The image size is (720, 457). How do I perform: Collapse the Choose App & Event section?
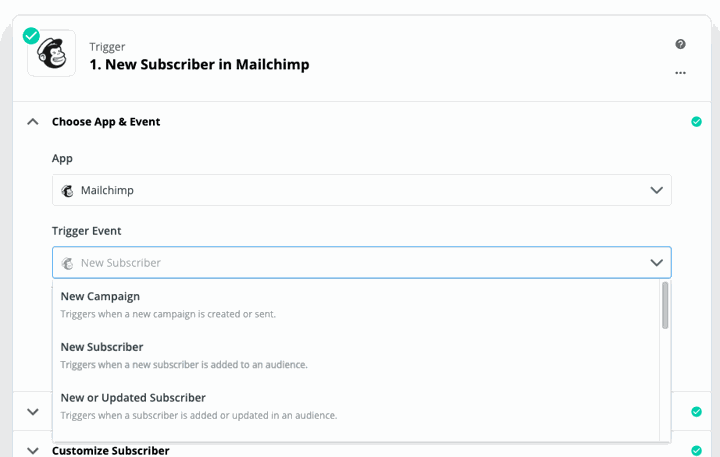click(x=33, y=122)
